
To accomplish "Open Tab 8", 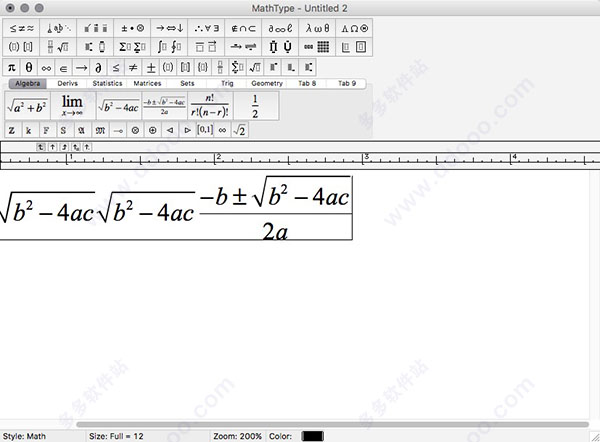I will coord(307,83).
